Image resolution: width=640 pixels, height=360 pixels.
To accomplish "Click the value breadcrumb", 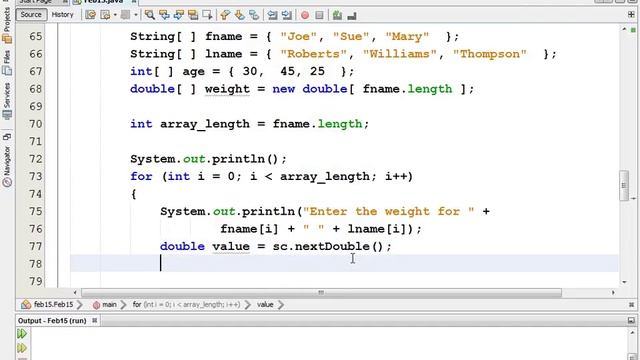I will pyautogui.click(x=265, y=304).
